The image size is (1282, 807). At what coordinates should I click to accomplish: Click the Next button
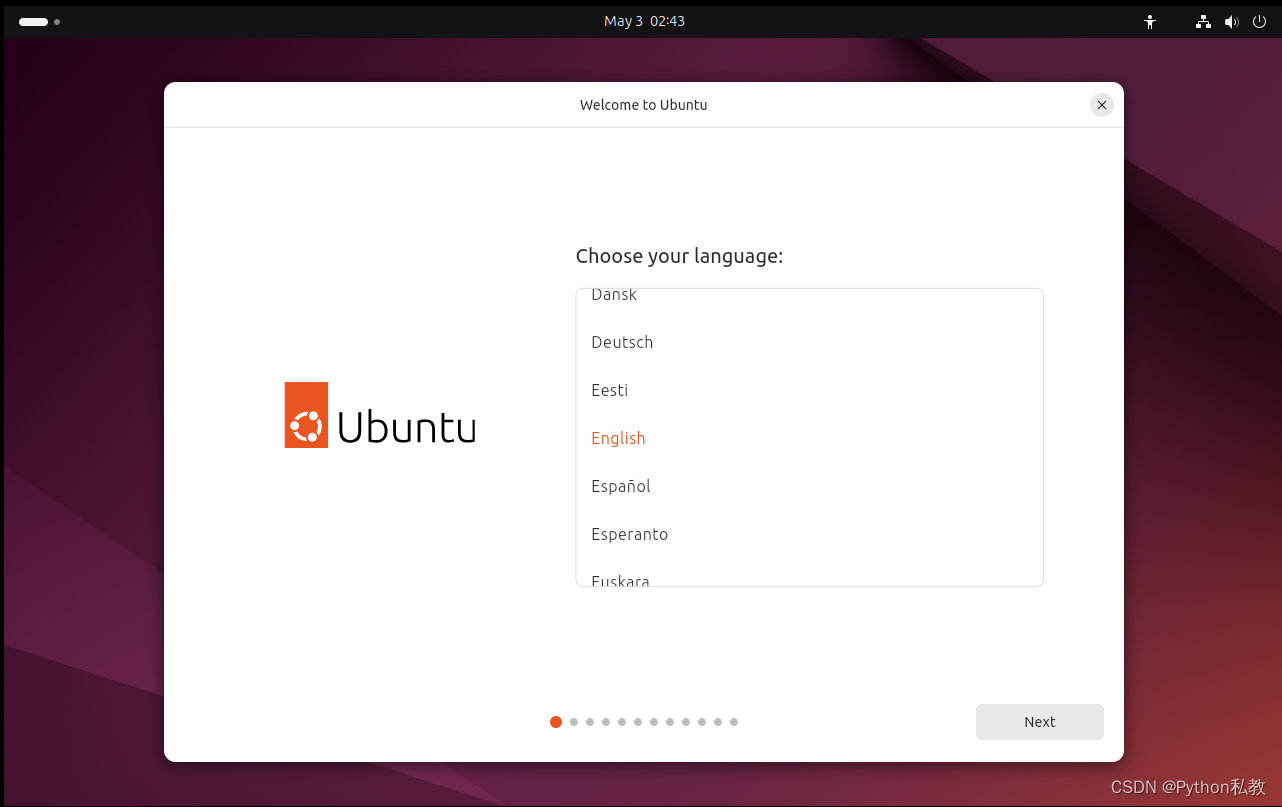coord(1040,722)
